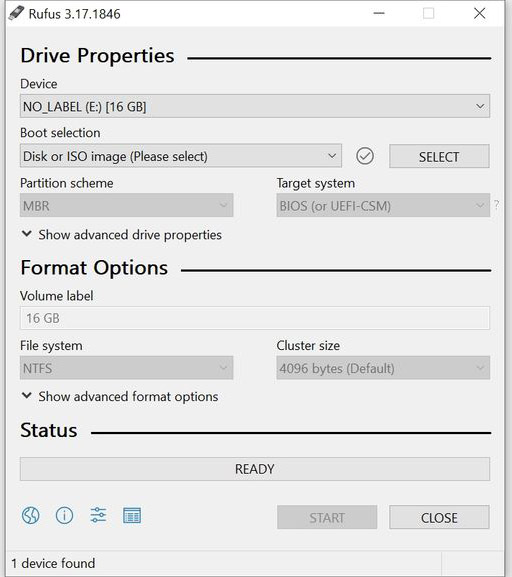Open the application settings sliders icon
Screen dimensions: 512x577
click(x=98, y=515)
